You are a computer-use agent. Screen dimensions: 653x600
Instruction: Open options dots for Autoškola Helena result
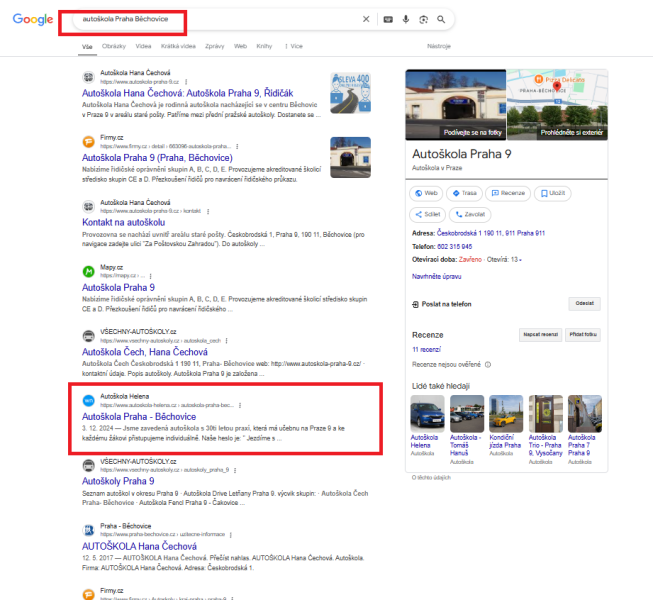click(x=240, y=405)
